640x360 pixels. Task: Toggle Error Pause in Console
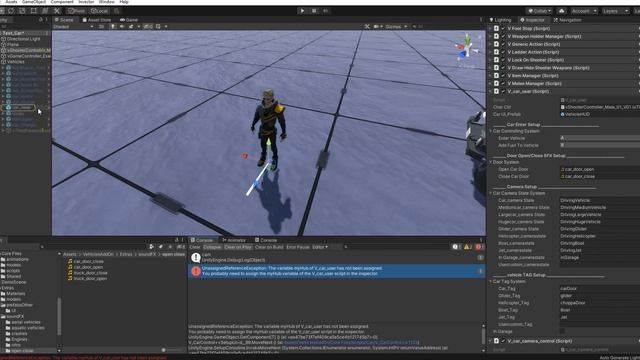pos(298,247)
